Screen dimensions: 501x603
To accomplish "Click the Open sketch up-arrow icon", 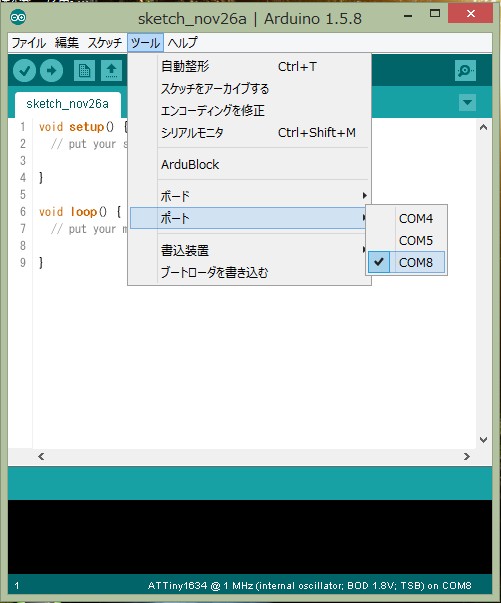I will coord(112,70).
